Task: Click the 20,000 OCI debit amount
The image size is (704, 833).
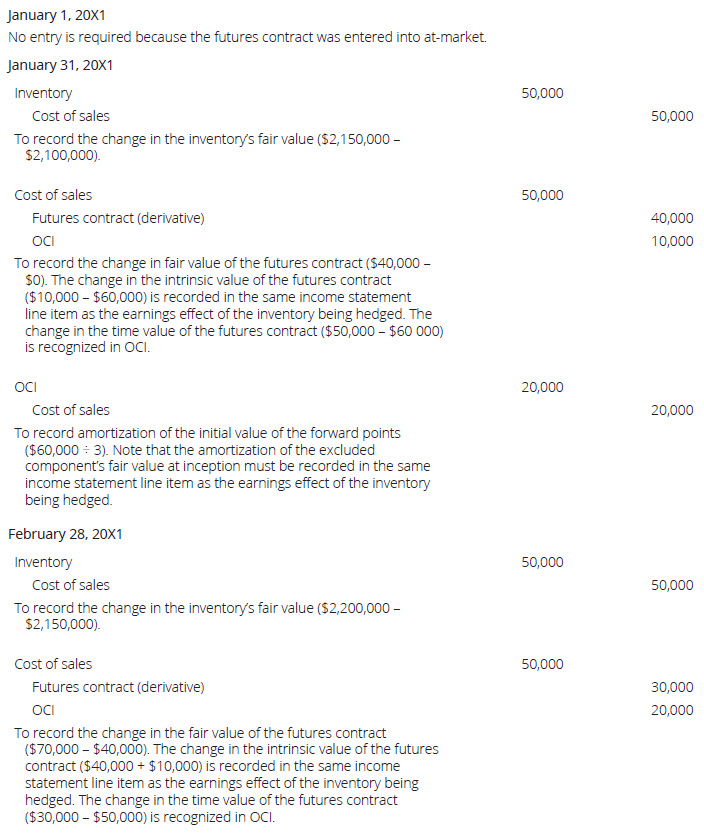Action: [542, 387]
